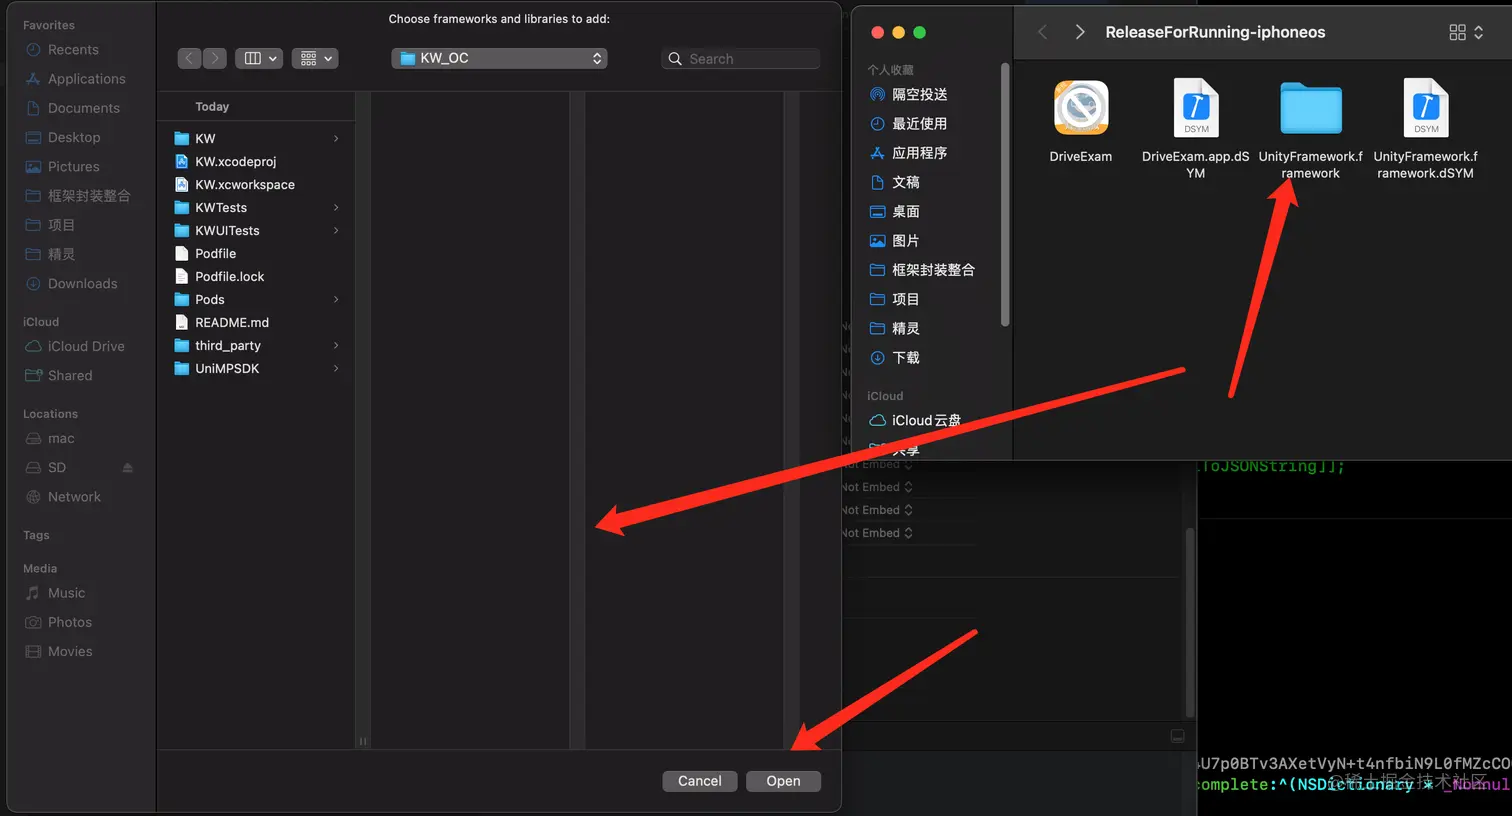Open 隔空投送 (AirDrop) in Finder sidebar
Image resolution: width=1512 pixels, height=816 pixels.
(909, 95)
